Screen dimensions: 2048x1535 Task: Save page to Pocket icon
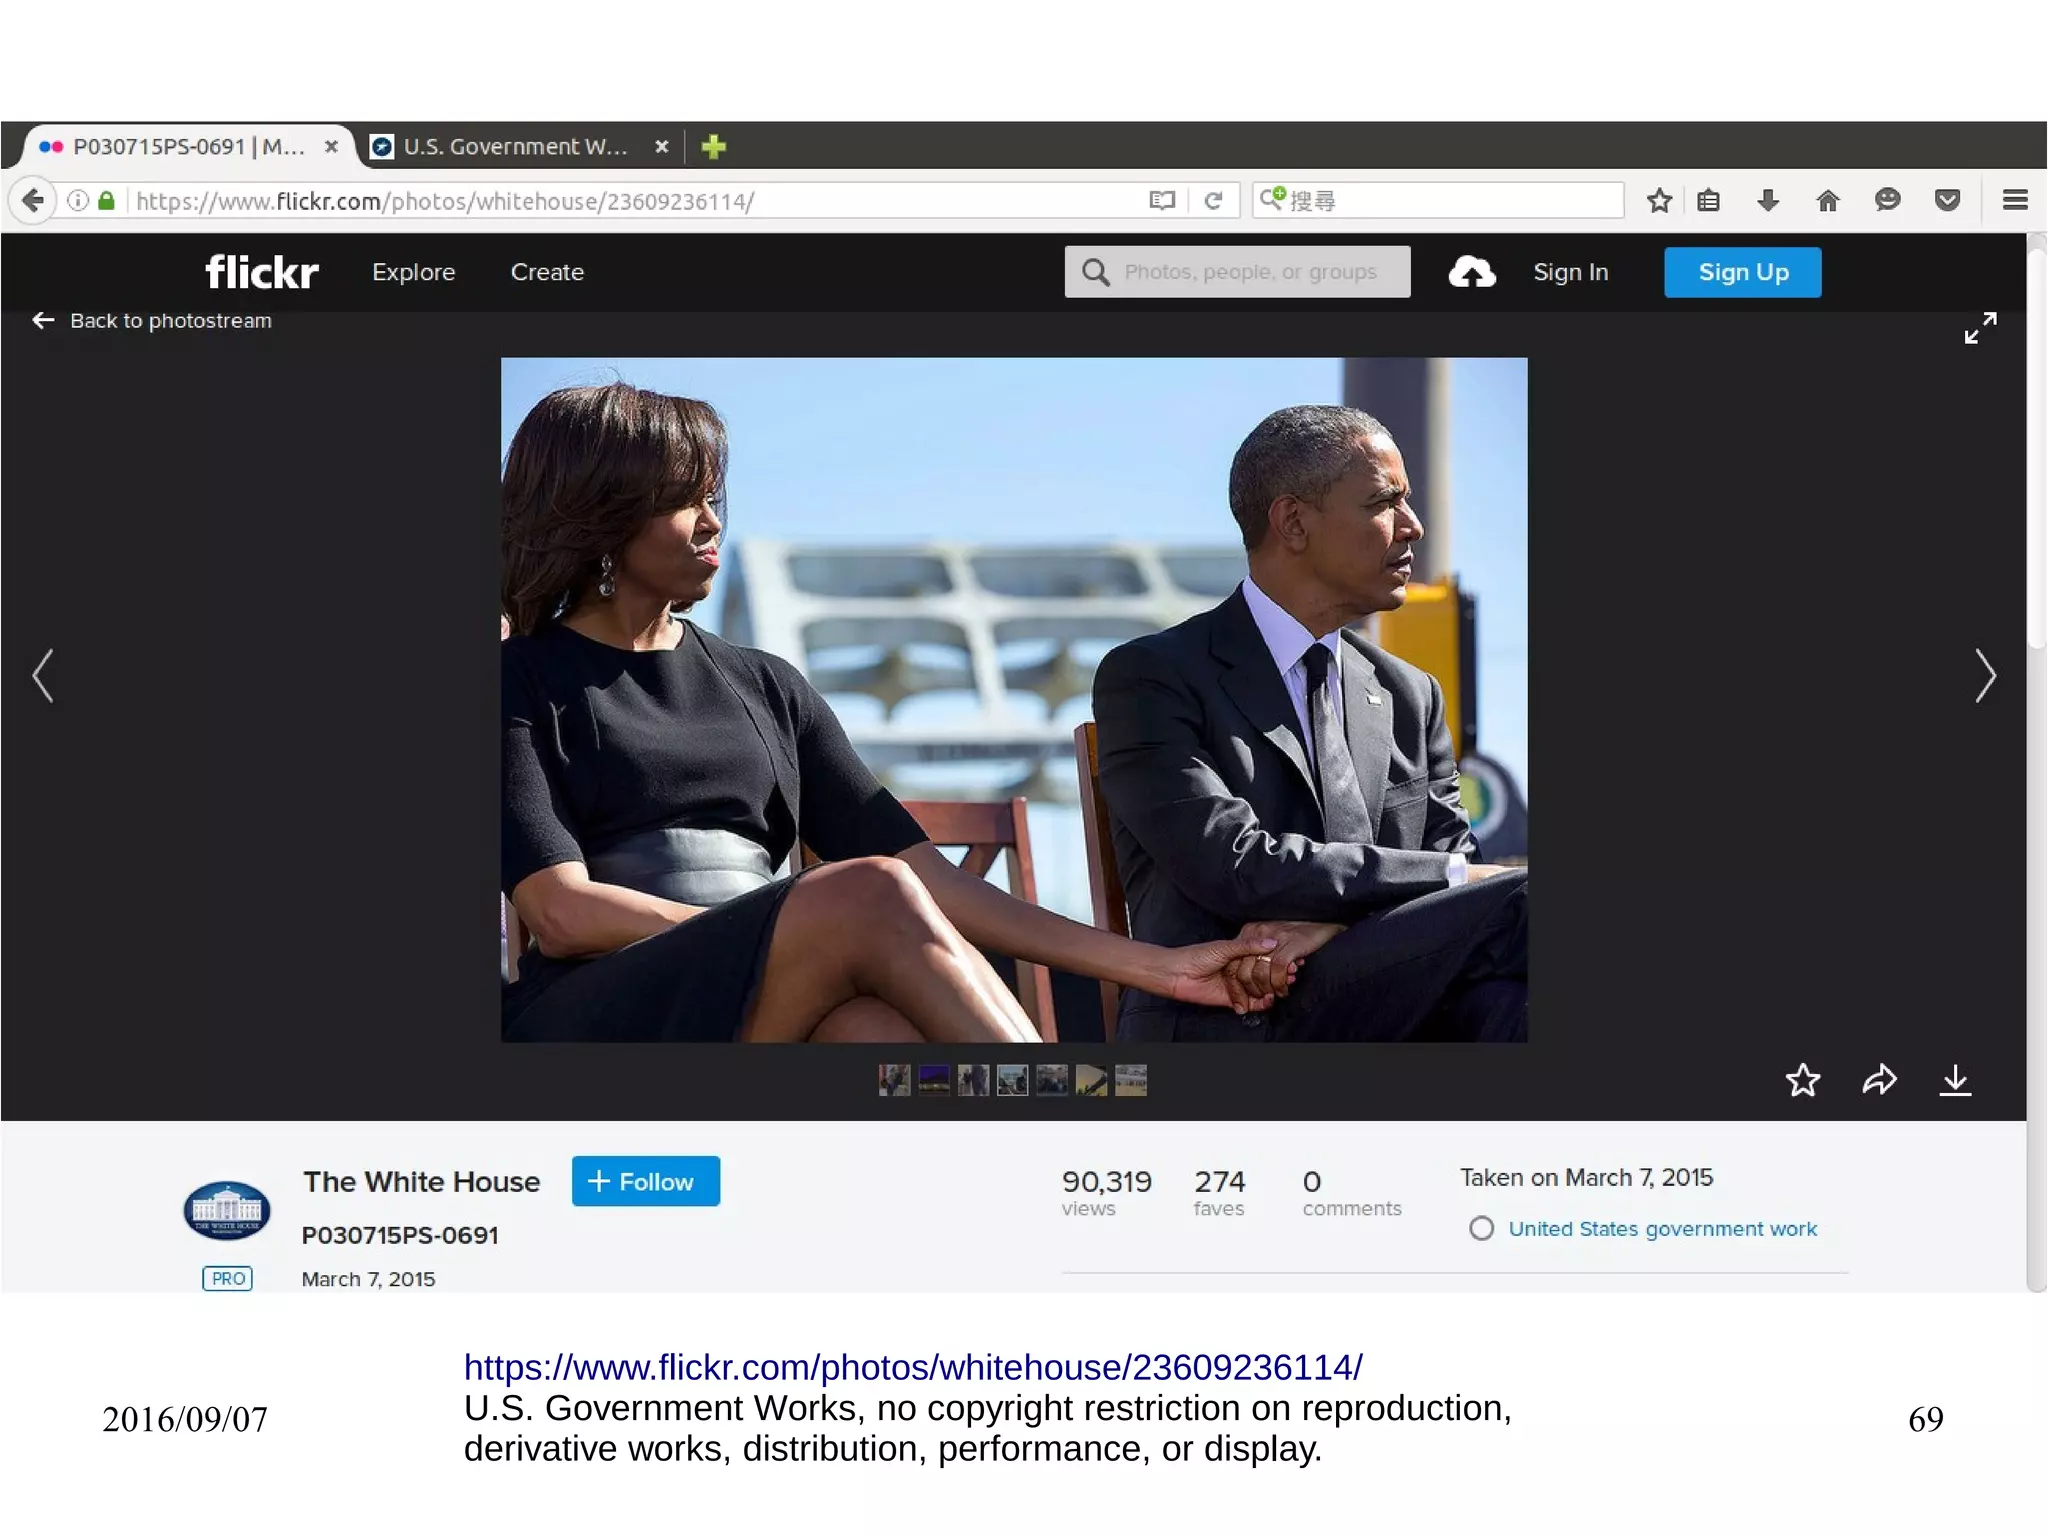pyautogui.click(x=1947, y=200)
